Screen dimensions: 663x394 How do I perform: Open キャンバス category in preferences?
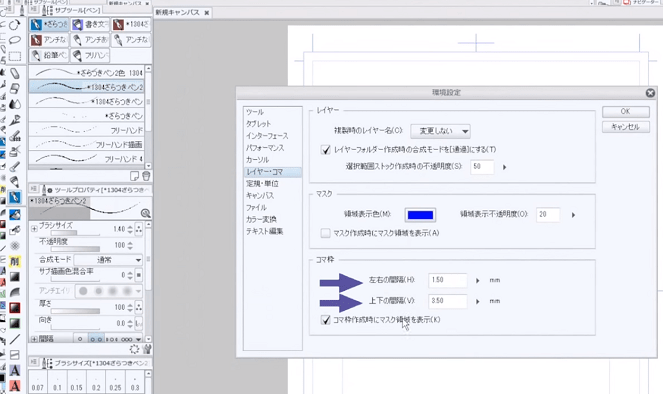260,195
